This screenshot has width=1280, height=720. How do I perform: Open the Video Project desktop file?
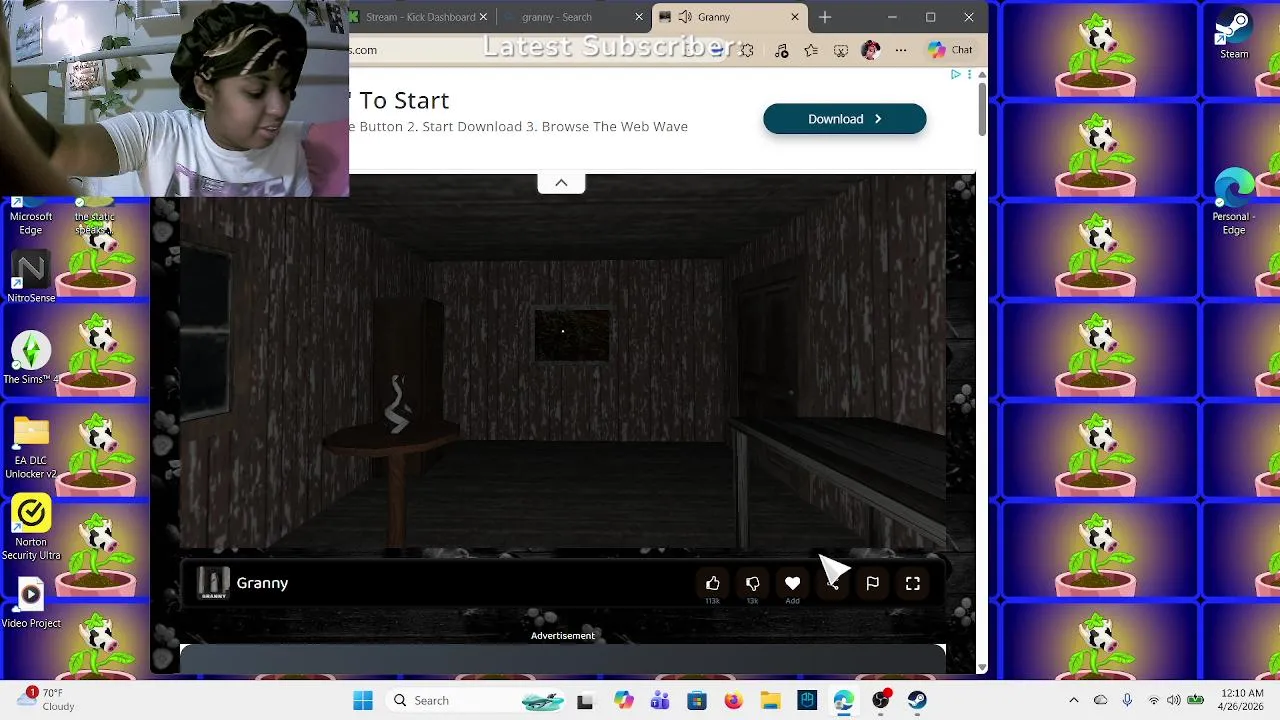[31, 604]
